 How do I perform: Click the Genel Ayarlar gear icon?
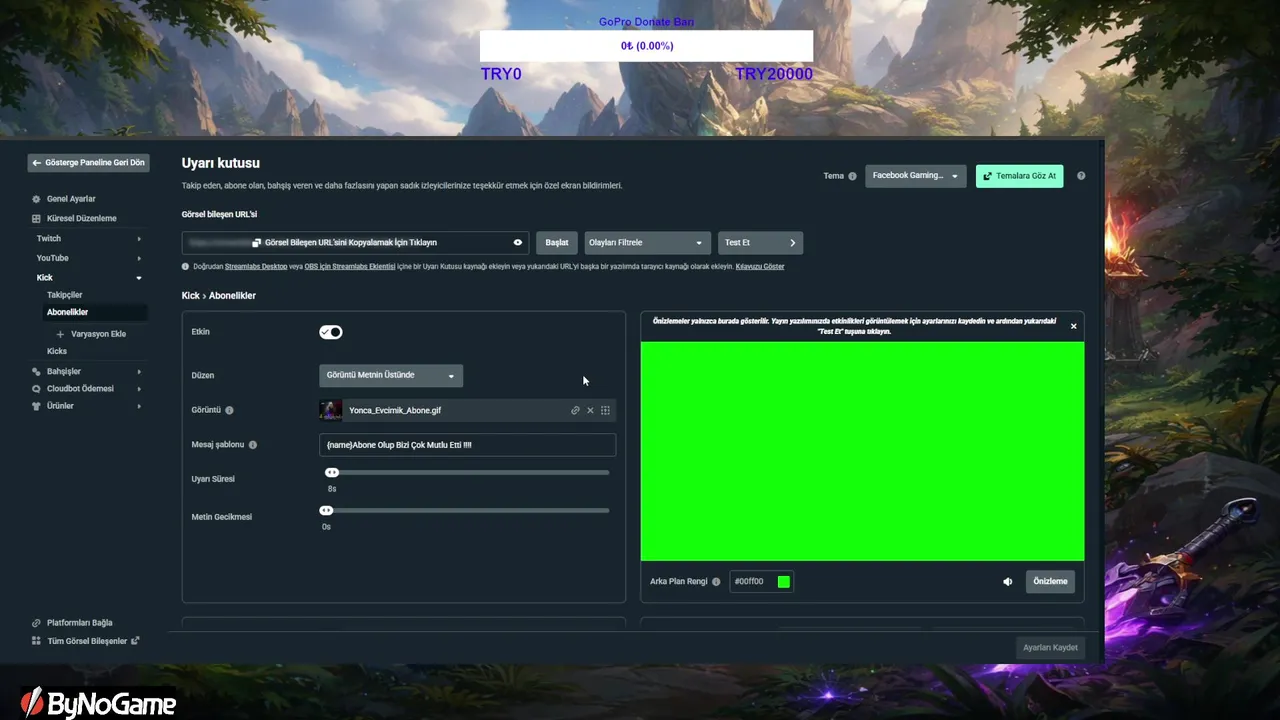click(36, 199)
